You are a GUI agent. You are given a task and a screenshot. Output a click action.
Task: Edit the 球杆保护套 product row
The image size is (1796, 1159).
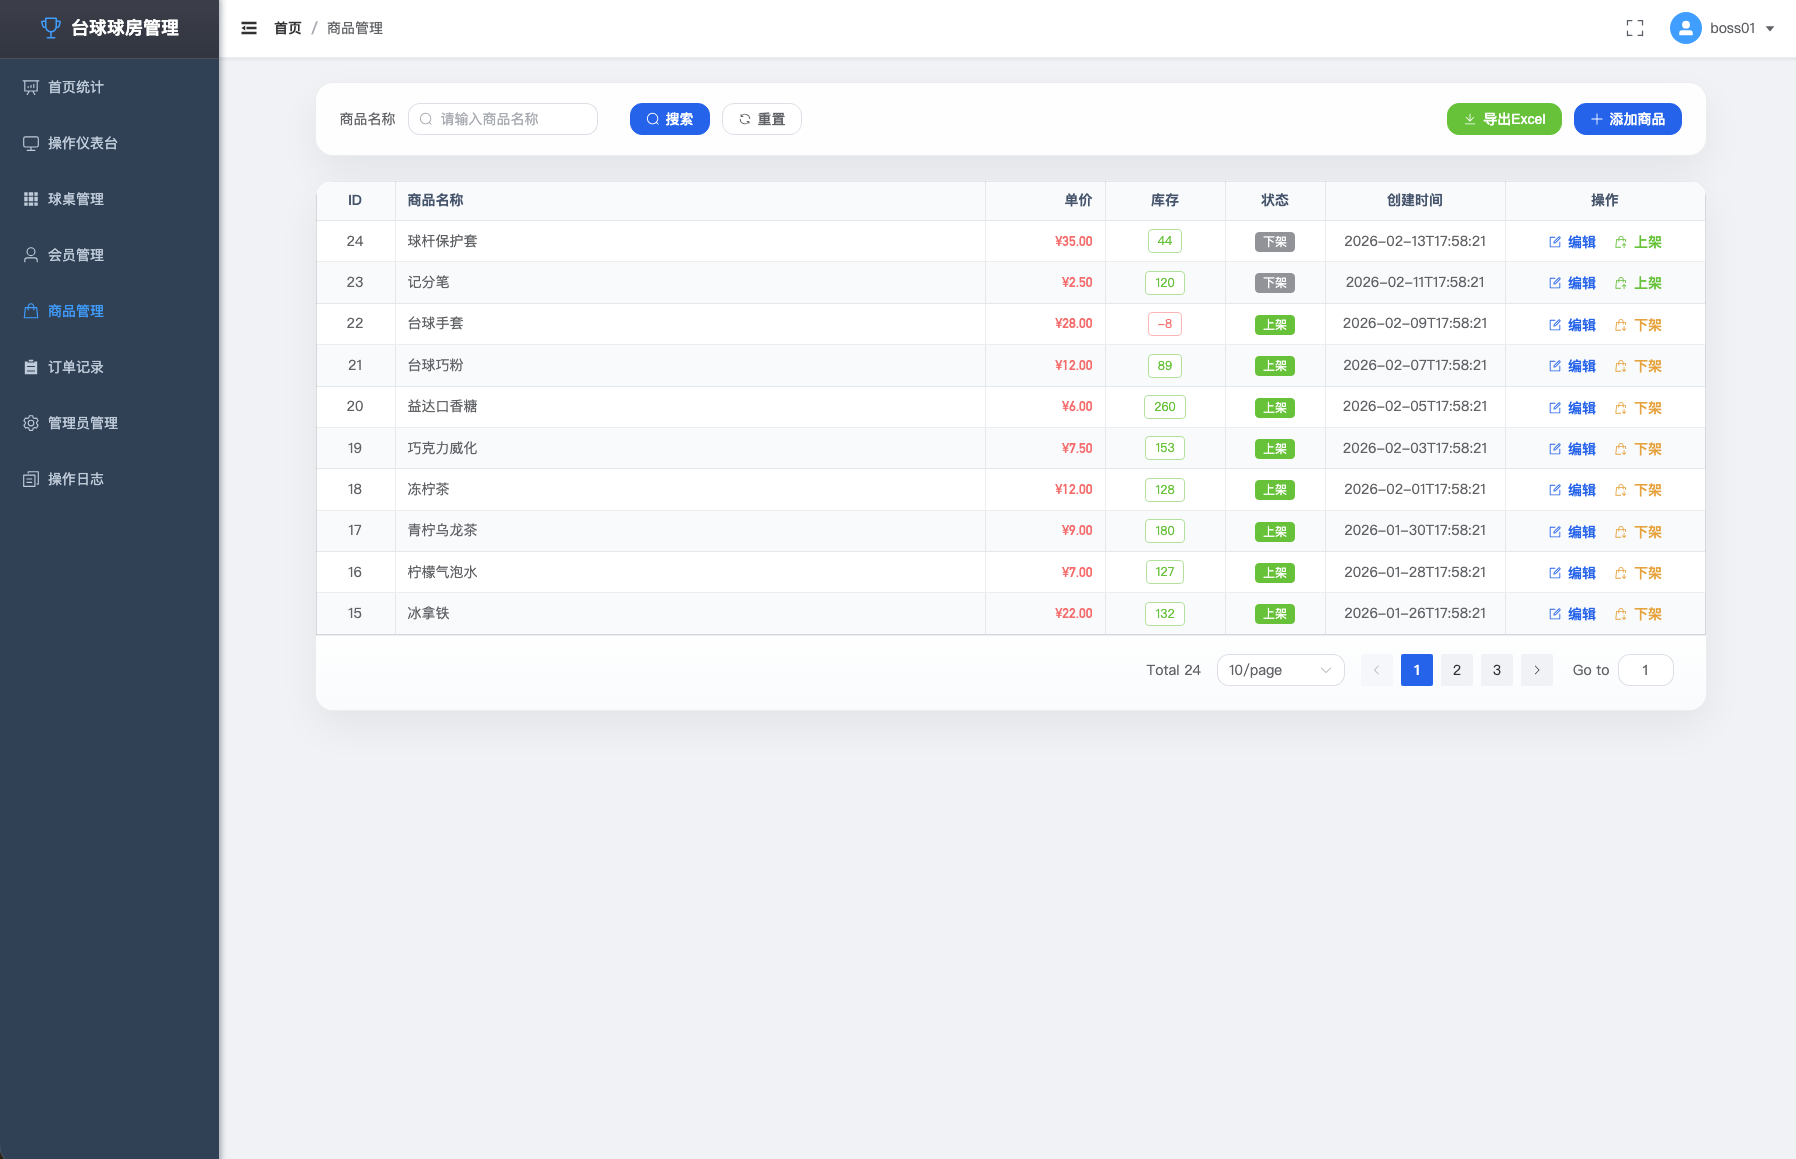click(1572, 242)
